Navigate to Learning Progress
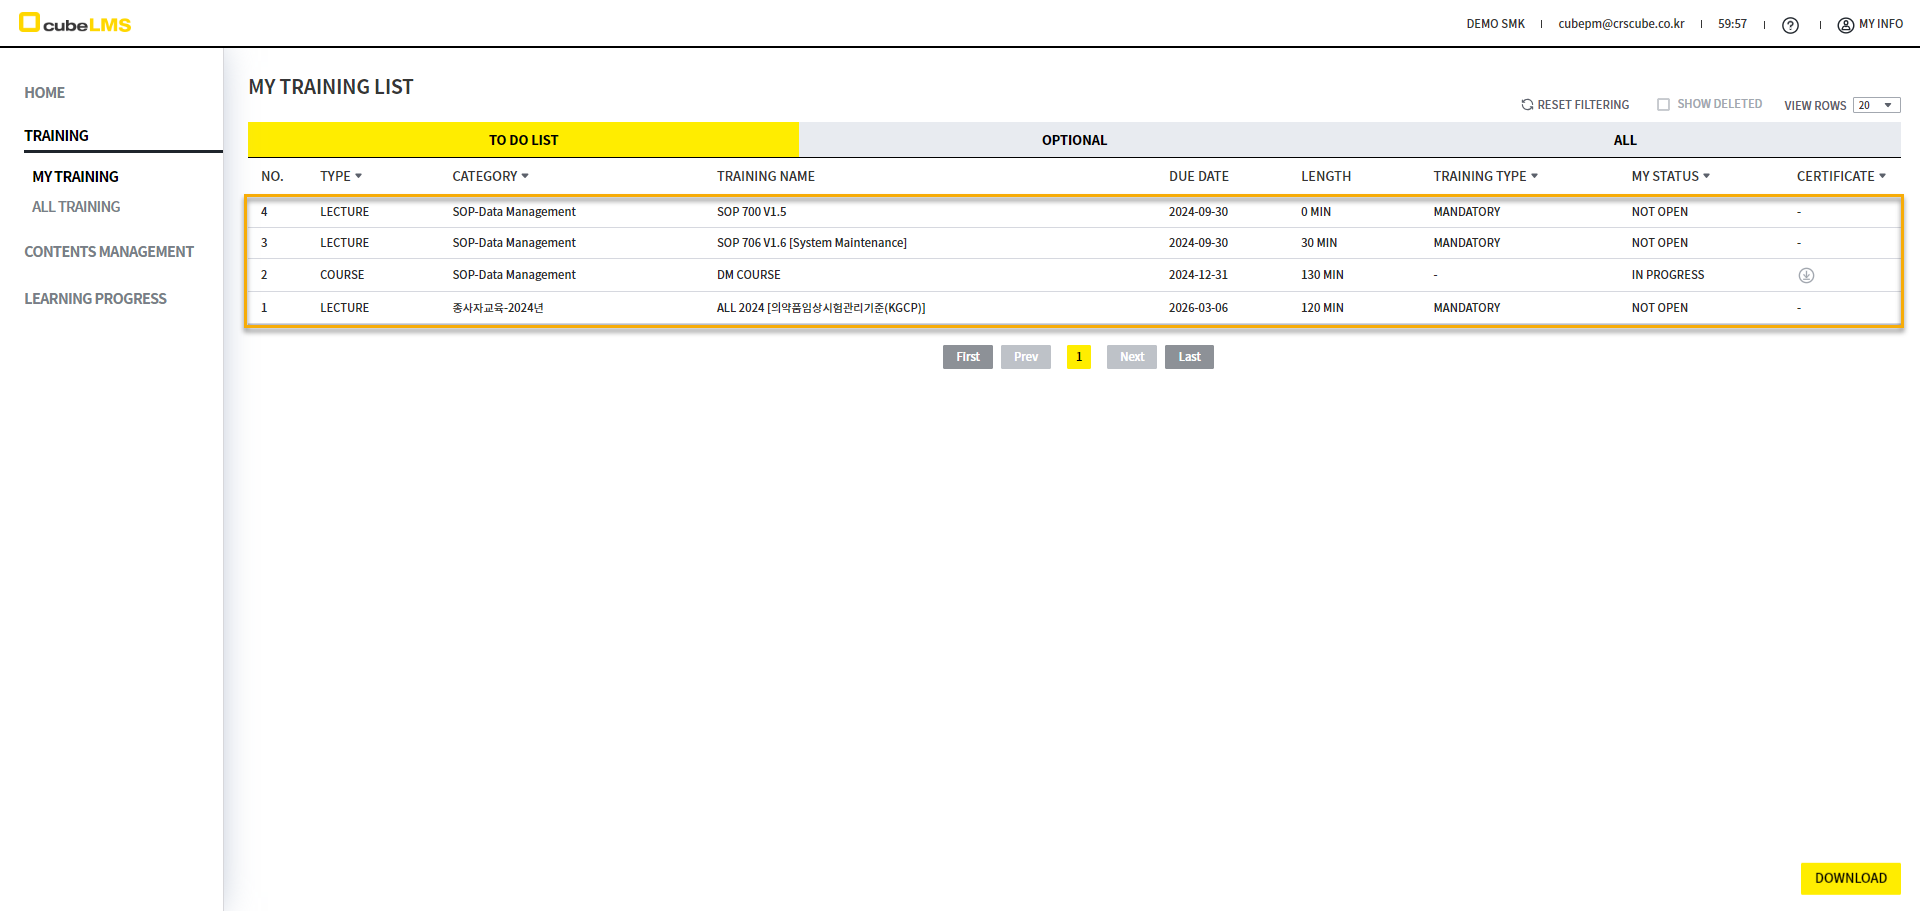This screenshot has width=1920, height=911. (x=95, y=299)
